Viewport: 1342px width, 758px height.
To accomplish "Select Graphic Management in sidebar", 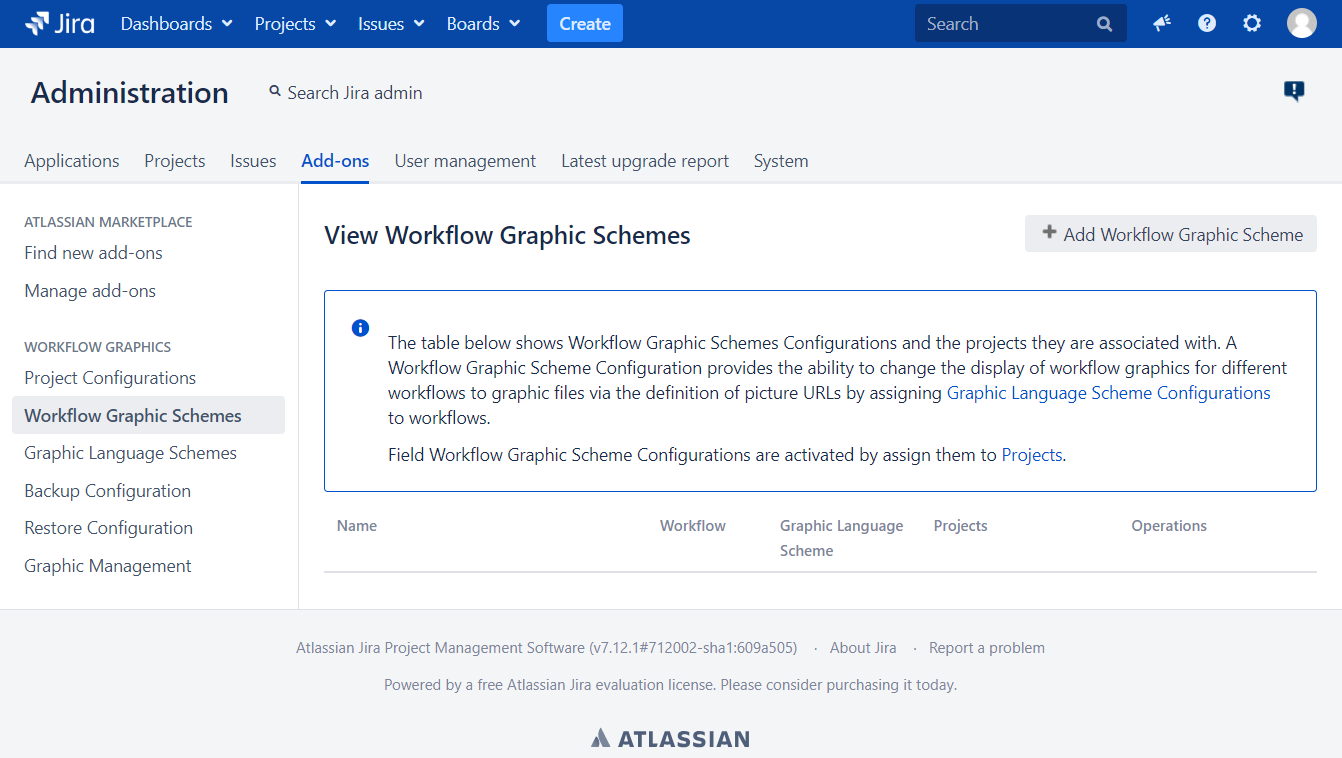I will click(108, 566).
